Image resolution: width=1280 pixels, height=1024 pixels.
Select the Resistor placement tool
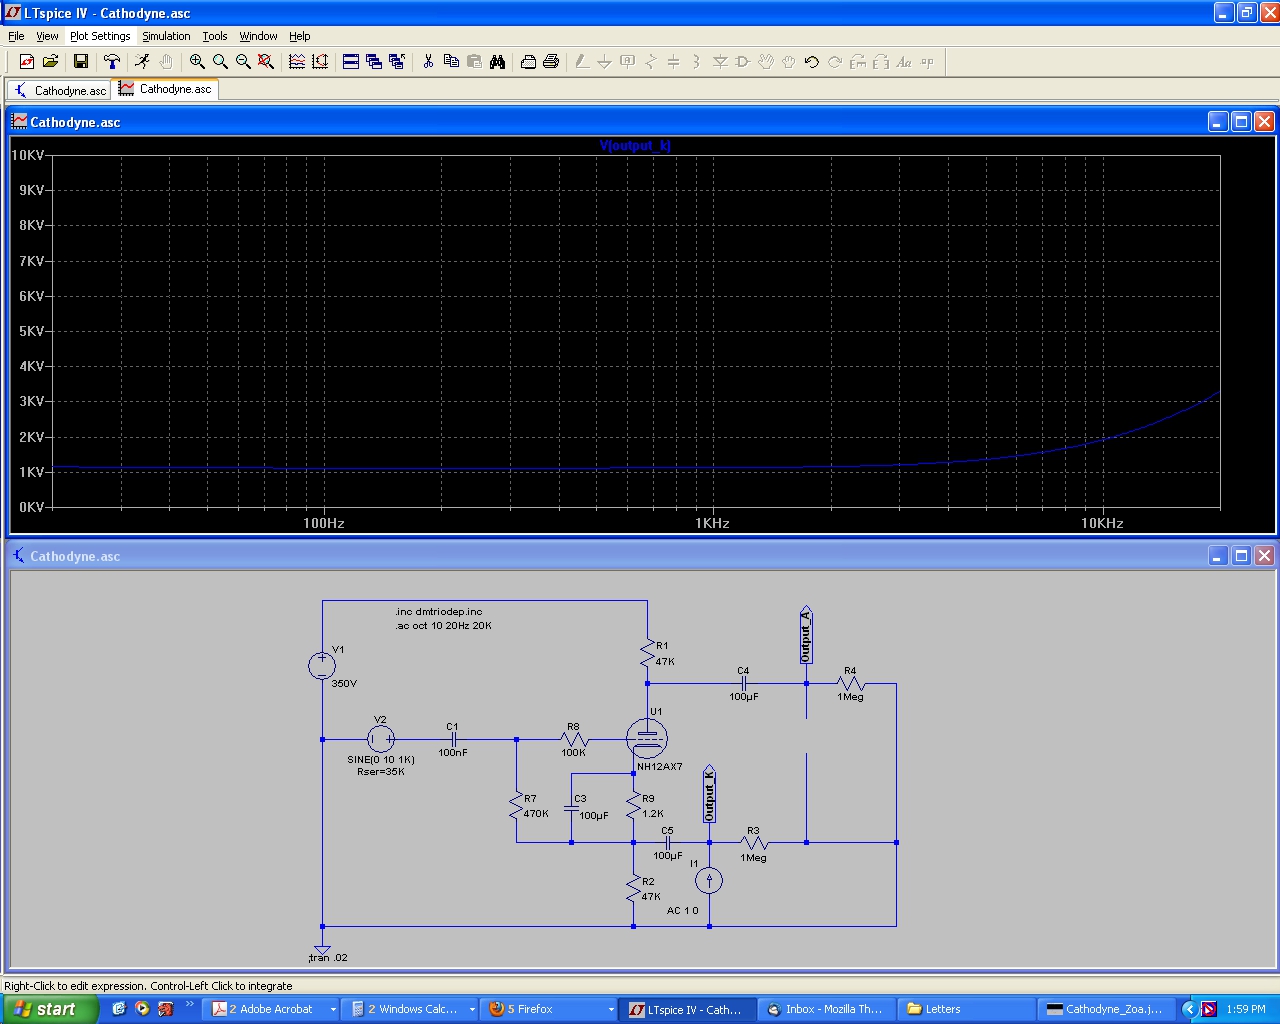click(x=651, y=62)
